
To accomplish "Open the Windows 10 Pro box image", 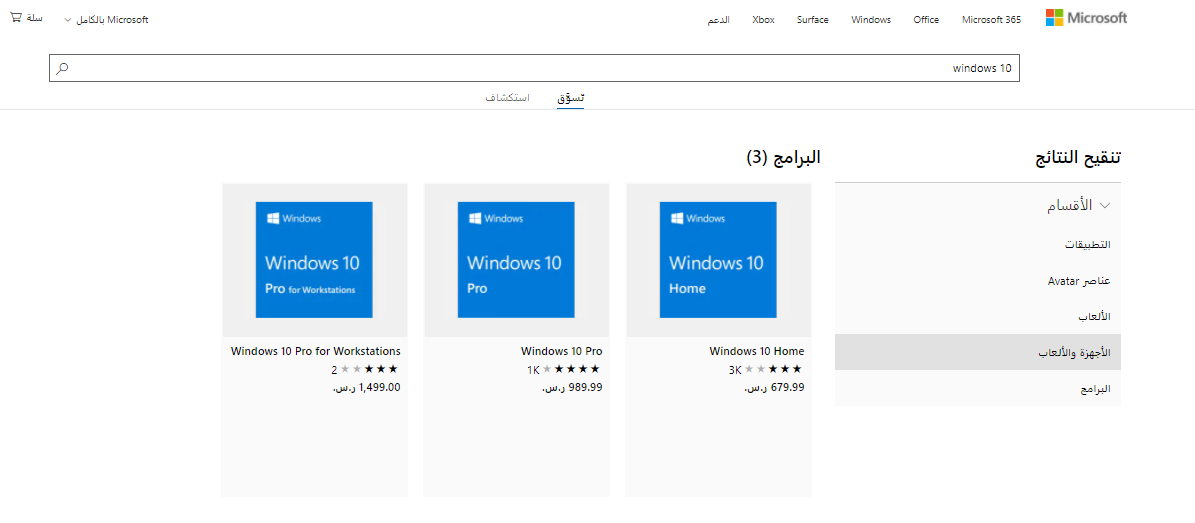I will pos(516,260).
